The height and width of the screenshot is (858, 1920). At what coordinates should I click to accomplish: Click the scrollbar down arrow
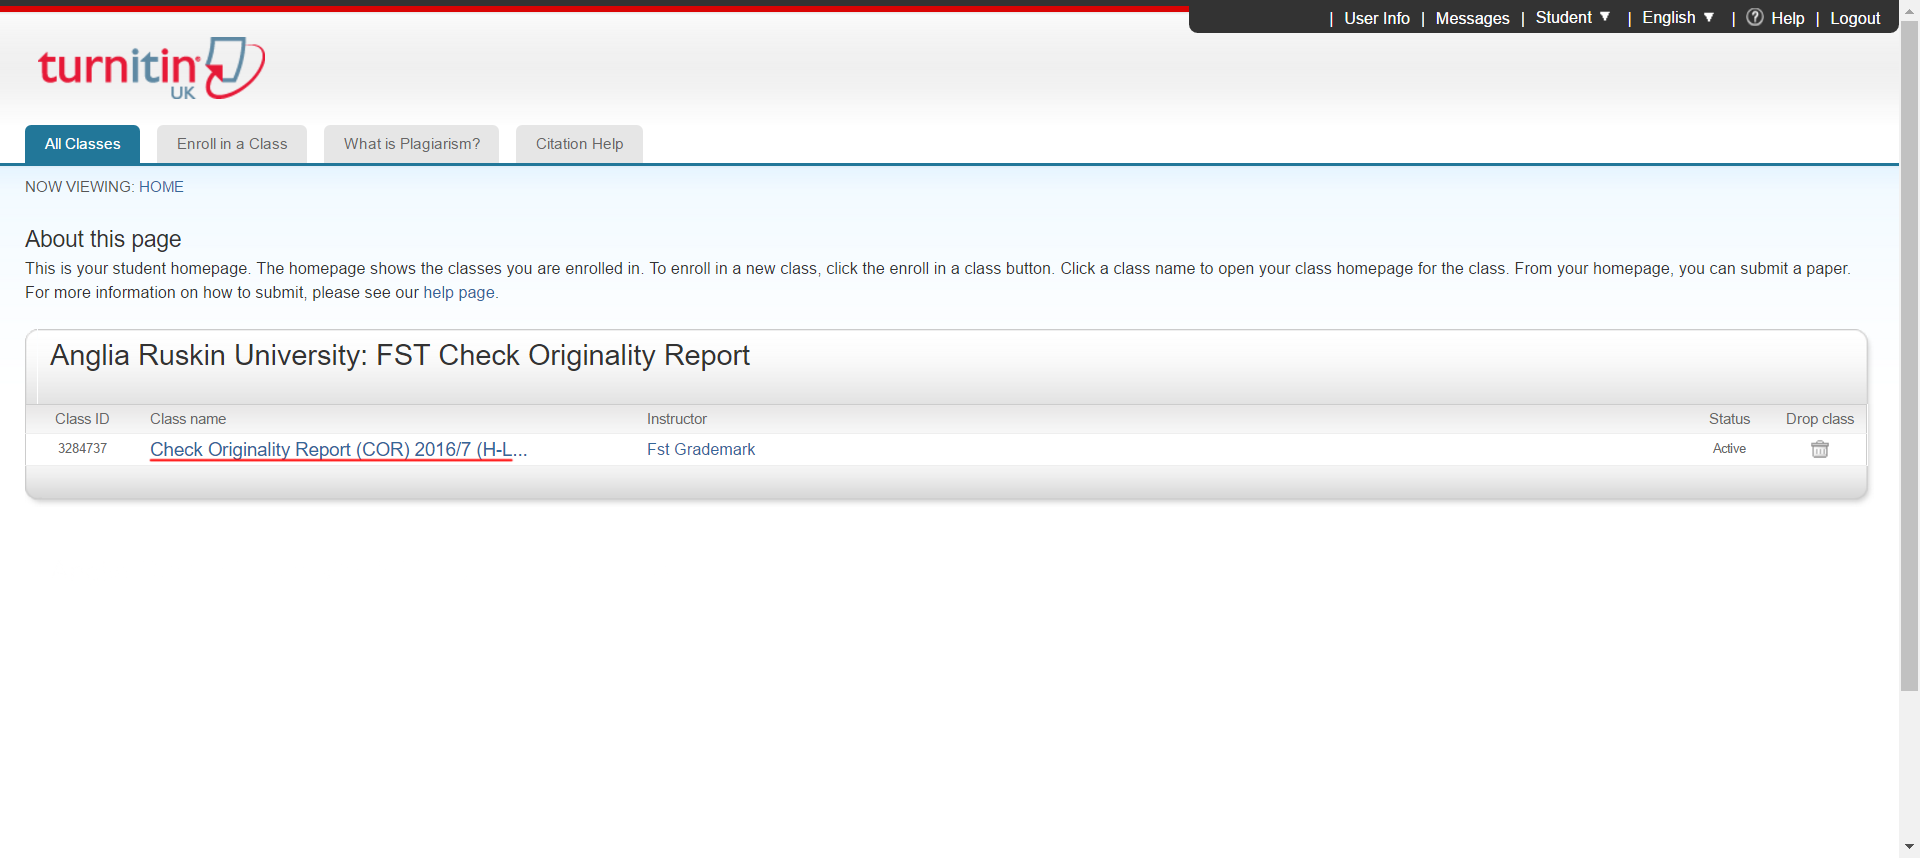tap(1909, 847)
